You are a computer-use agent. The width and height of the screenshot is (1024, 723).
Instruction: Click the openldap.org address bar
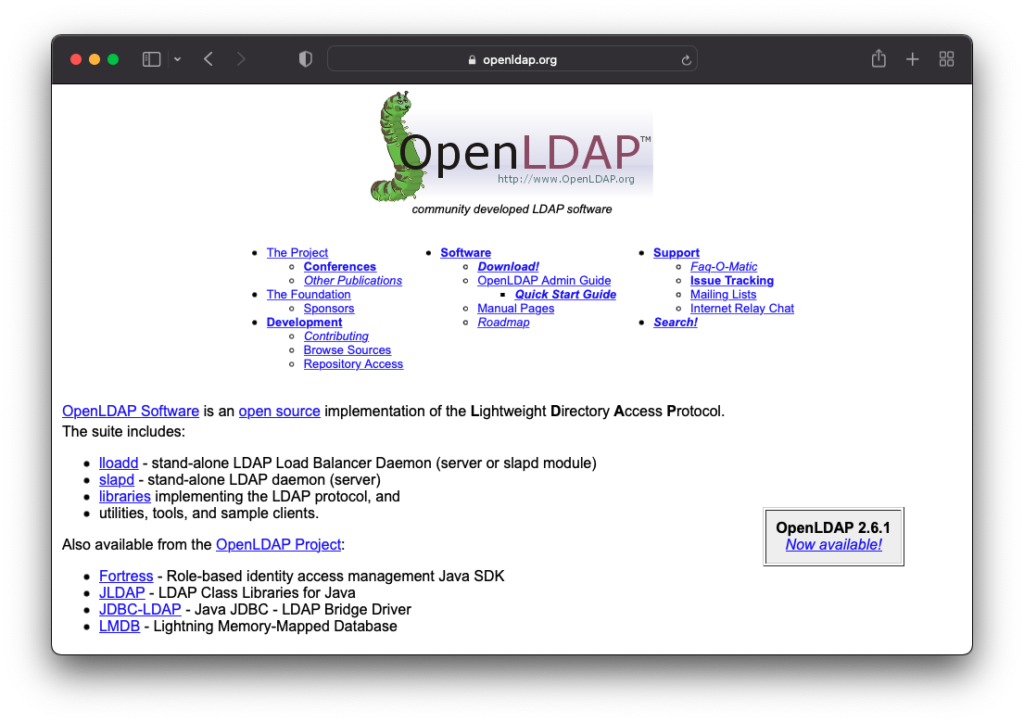(x=512, y=59)
